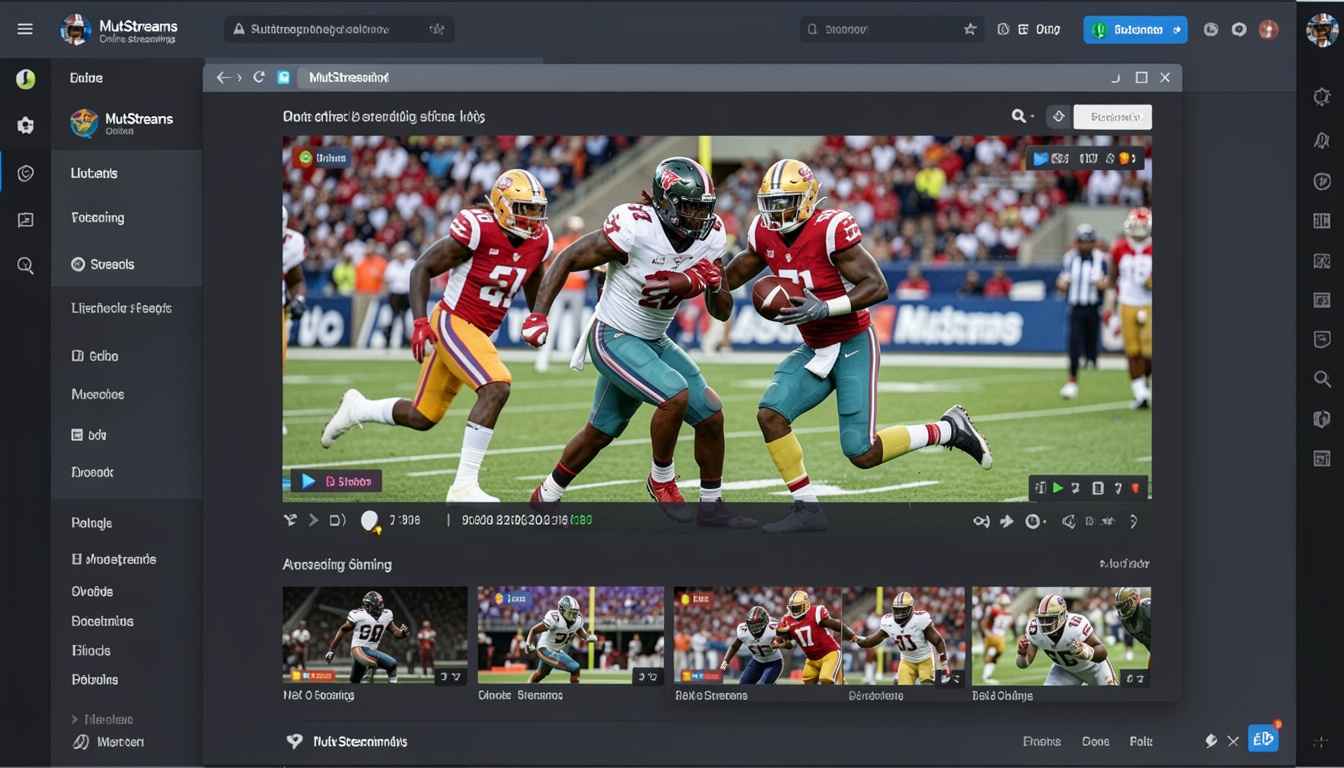Reload the inner MutStreams window
Image resolution: width=1344 pixels, height=768 pixels.
pos(259,77)
